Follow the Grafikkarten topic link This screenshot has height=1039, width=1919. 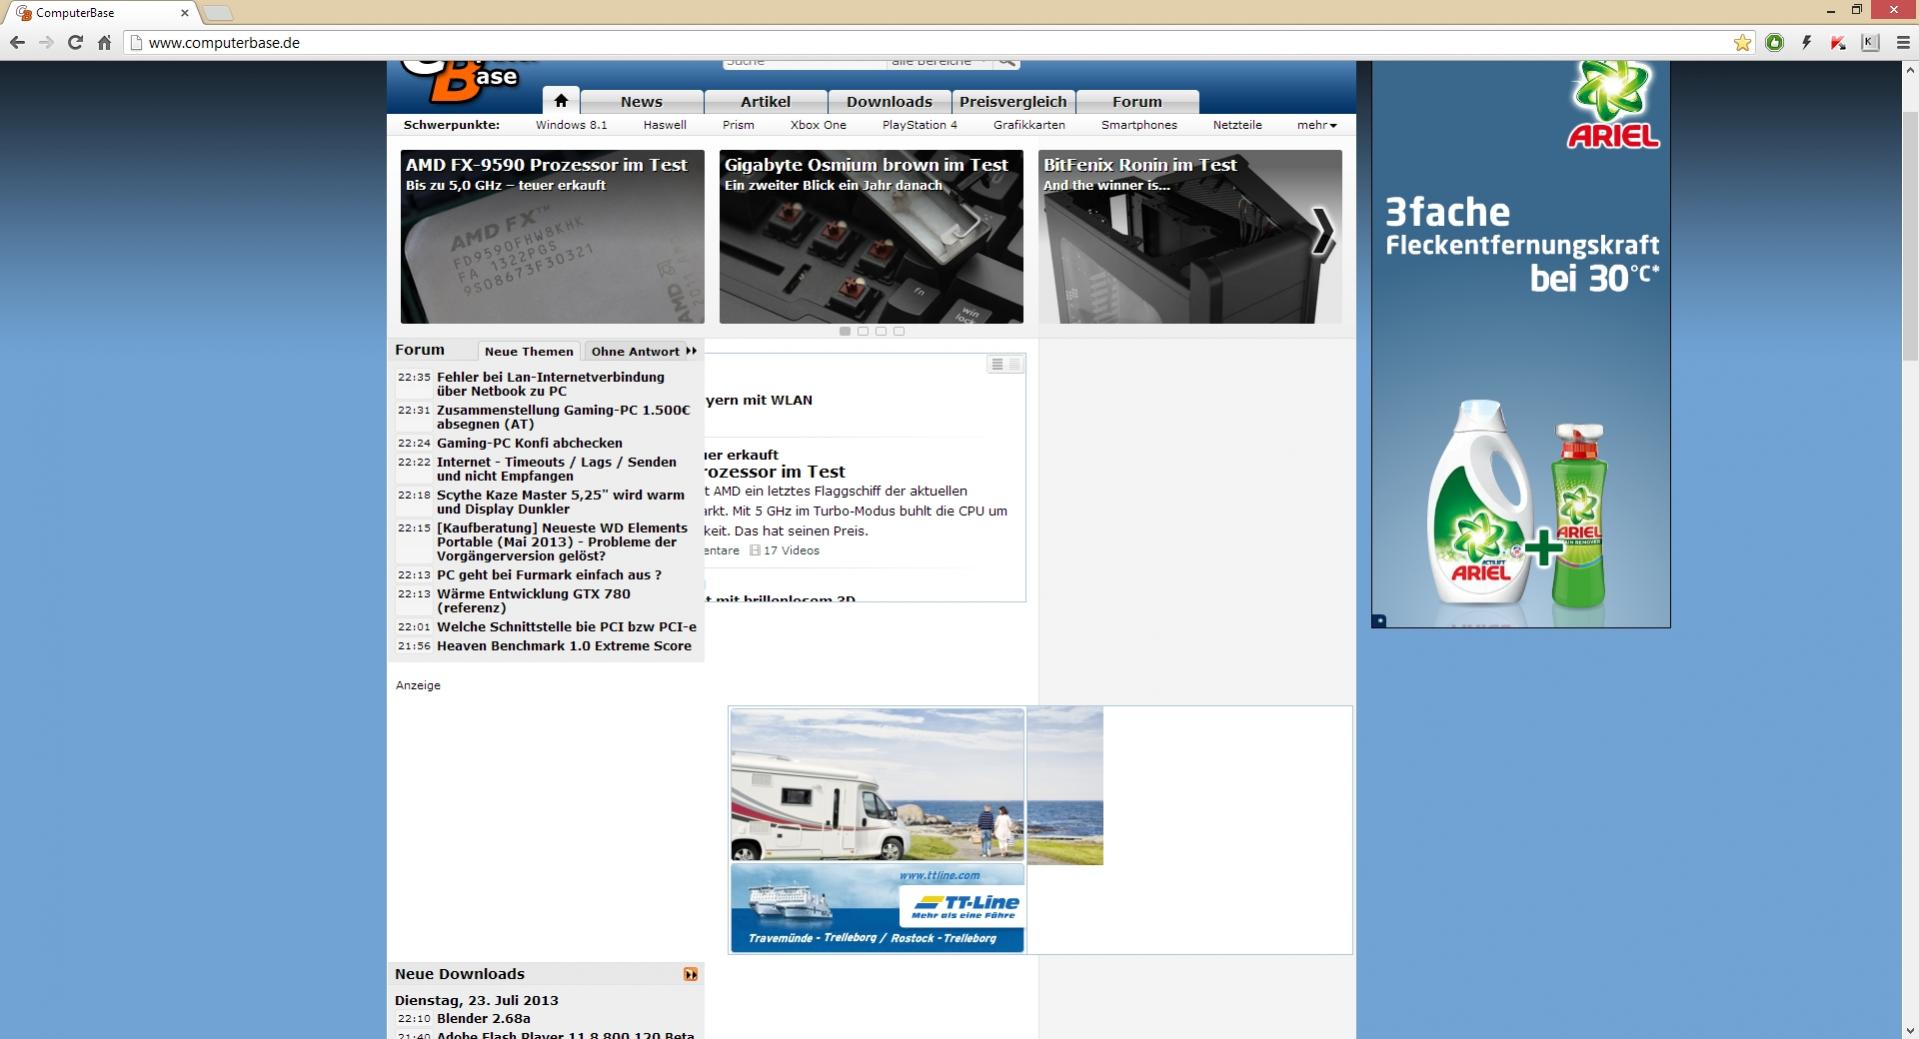tap(1029, 125)
